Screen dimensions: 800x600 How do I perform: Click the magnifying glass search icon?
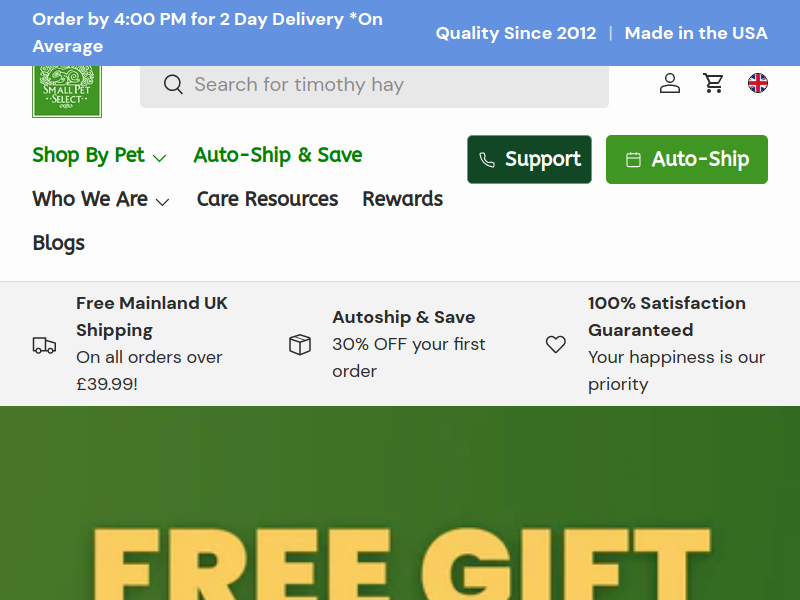(173, 84)
